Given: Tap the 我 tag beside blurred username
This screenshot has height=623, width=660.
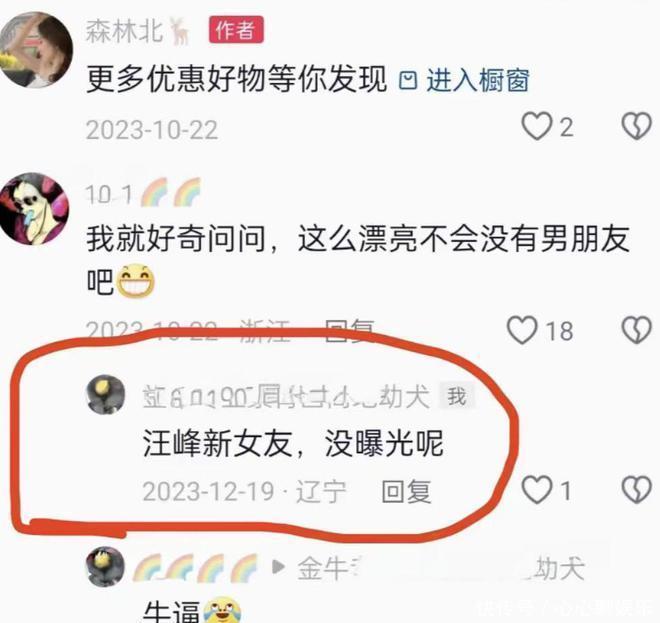Looking at the screenshot, I should click(457, 396).
